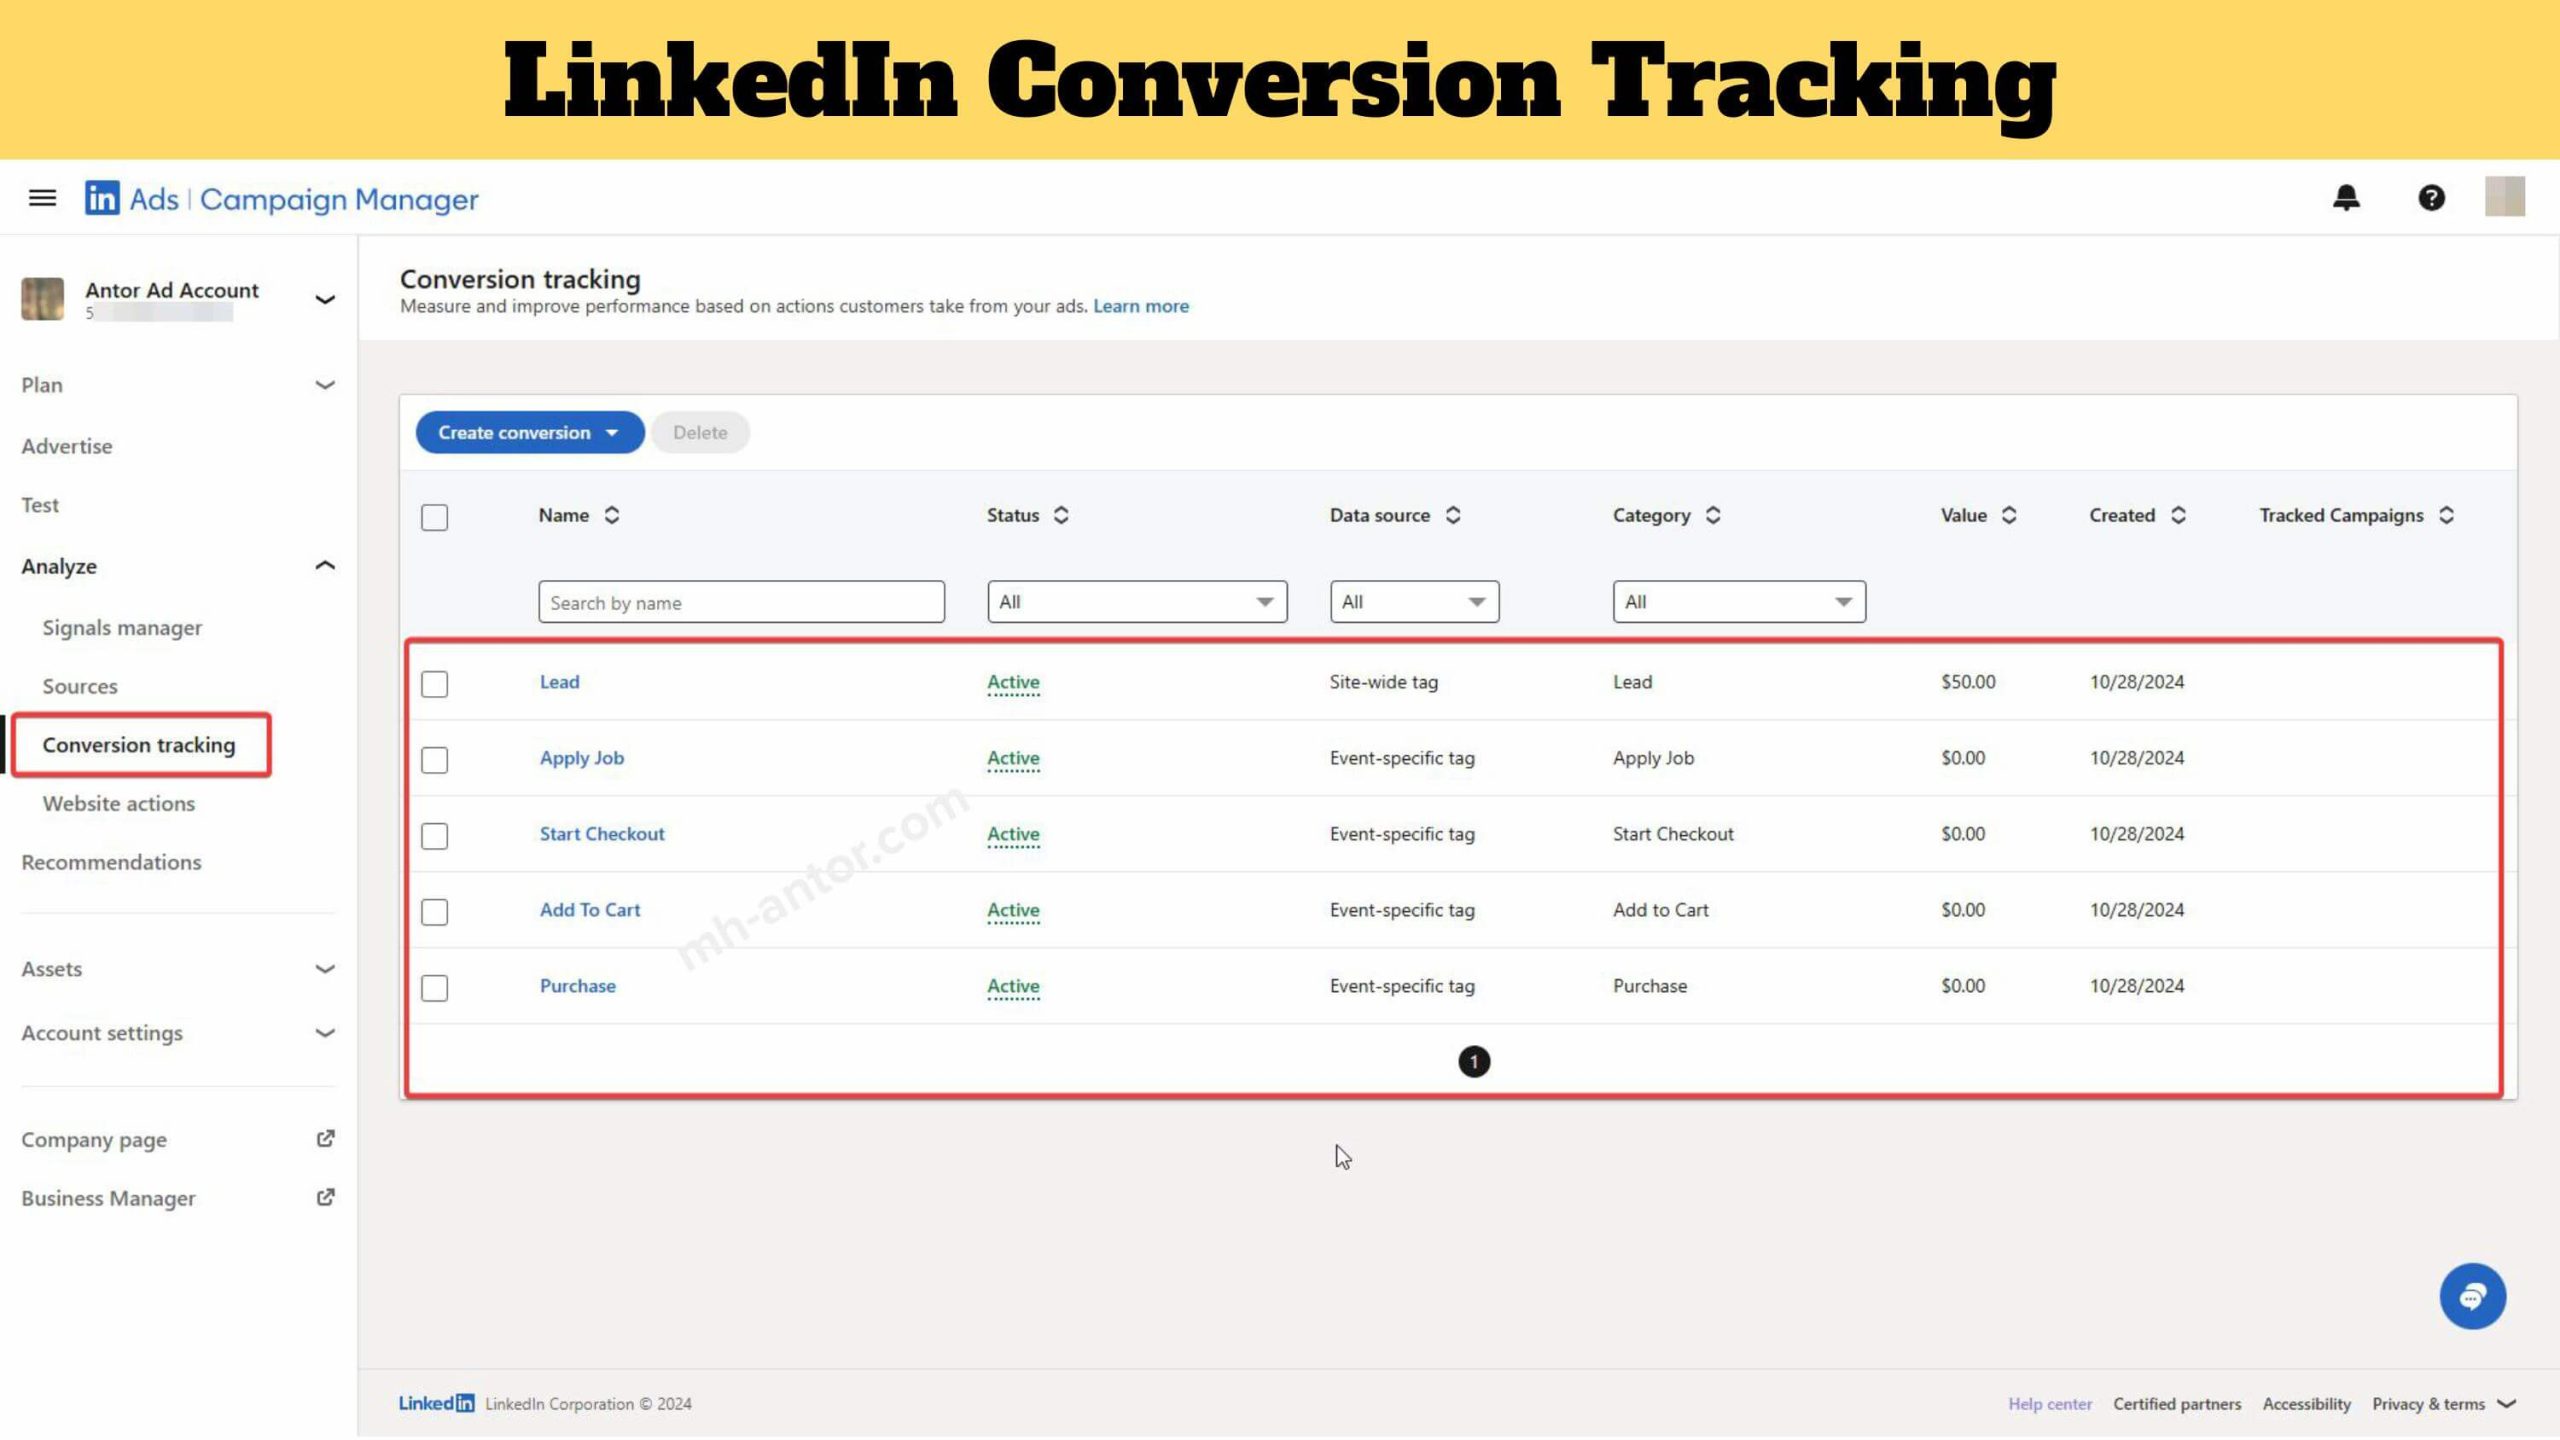Select Website actions in sidebar
Image resolution: width=2560 pixels, height=1440 pixels.
pos(119,804)
